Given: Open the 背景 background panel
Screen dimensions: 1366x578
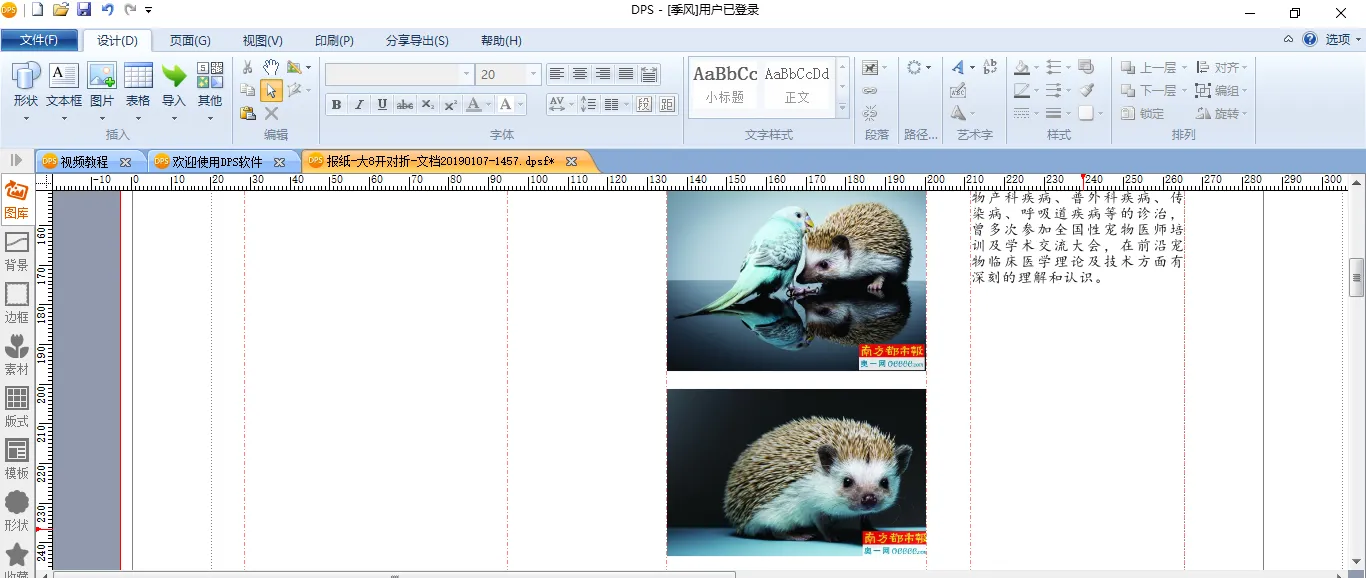Looking at the screenshot, I should click(x=17, y=251).
